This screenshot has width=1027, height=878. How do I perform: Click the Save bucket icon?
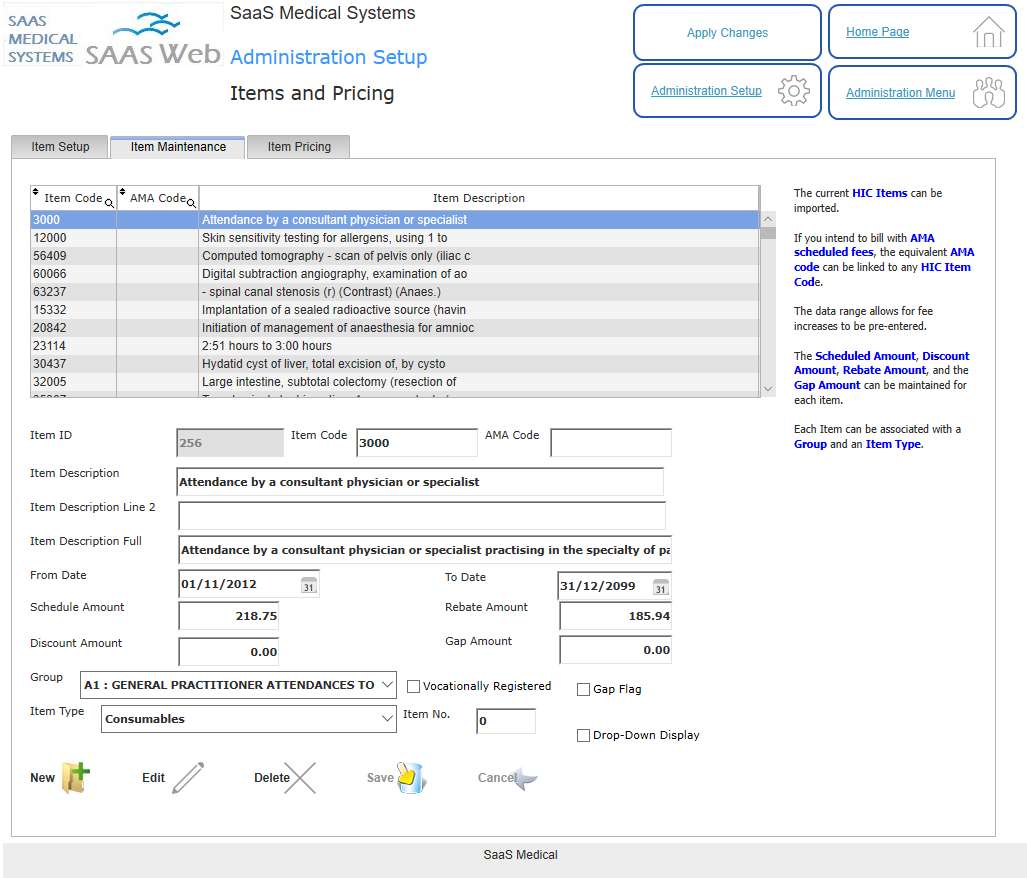[x=411, y=778]
